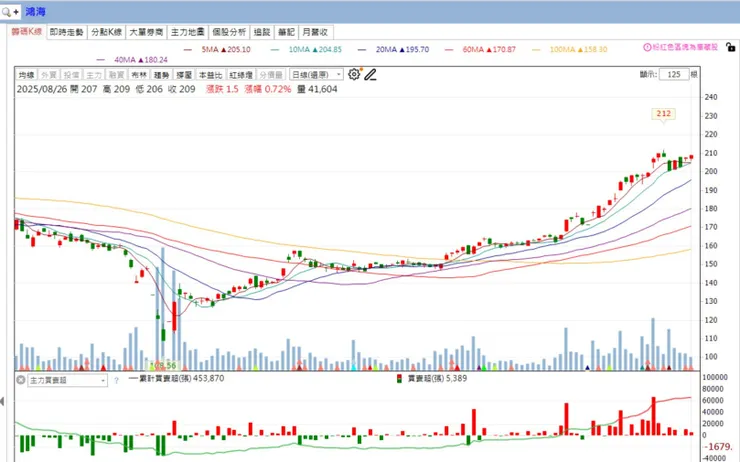
Task: Toggle the 投信 overlay button
Action: coord(72,75)
